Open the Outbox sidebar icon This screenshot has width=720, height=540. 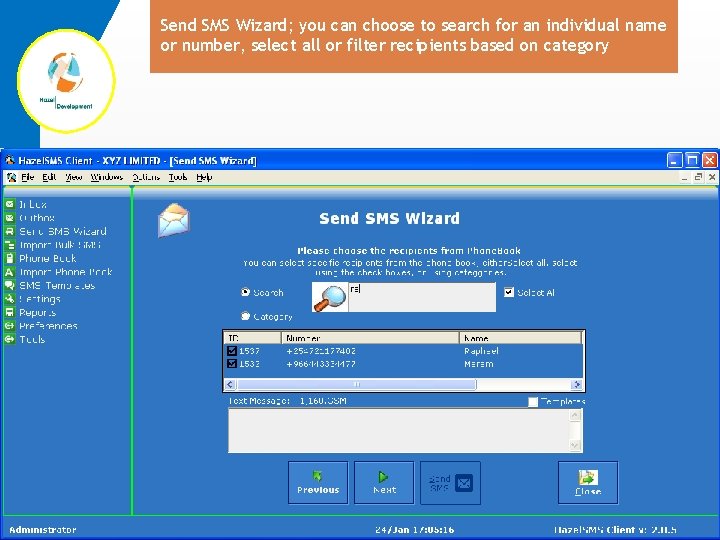[10, 218]
